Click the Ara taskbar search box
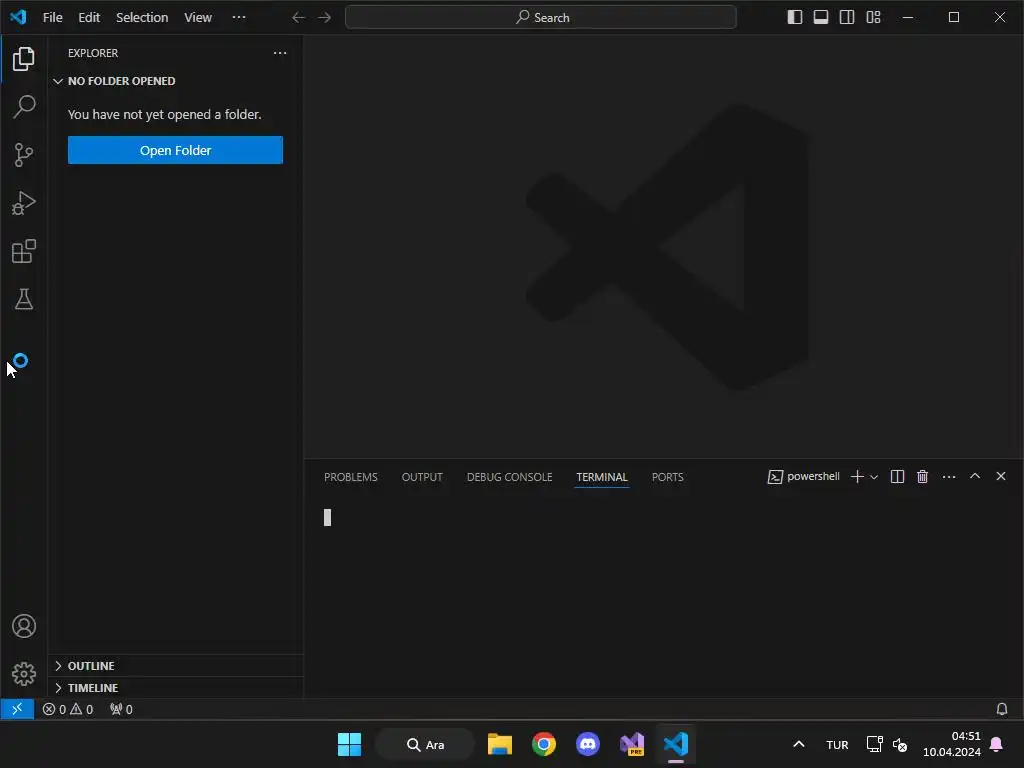 (x=425, y=744)
